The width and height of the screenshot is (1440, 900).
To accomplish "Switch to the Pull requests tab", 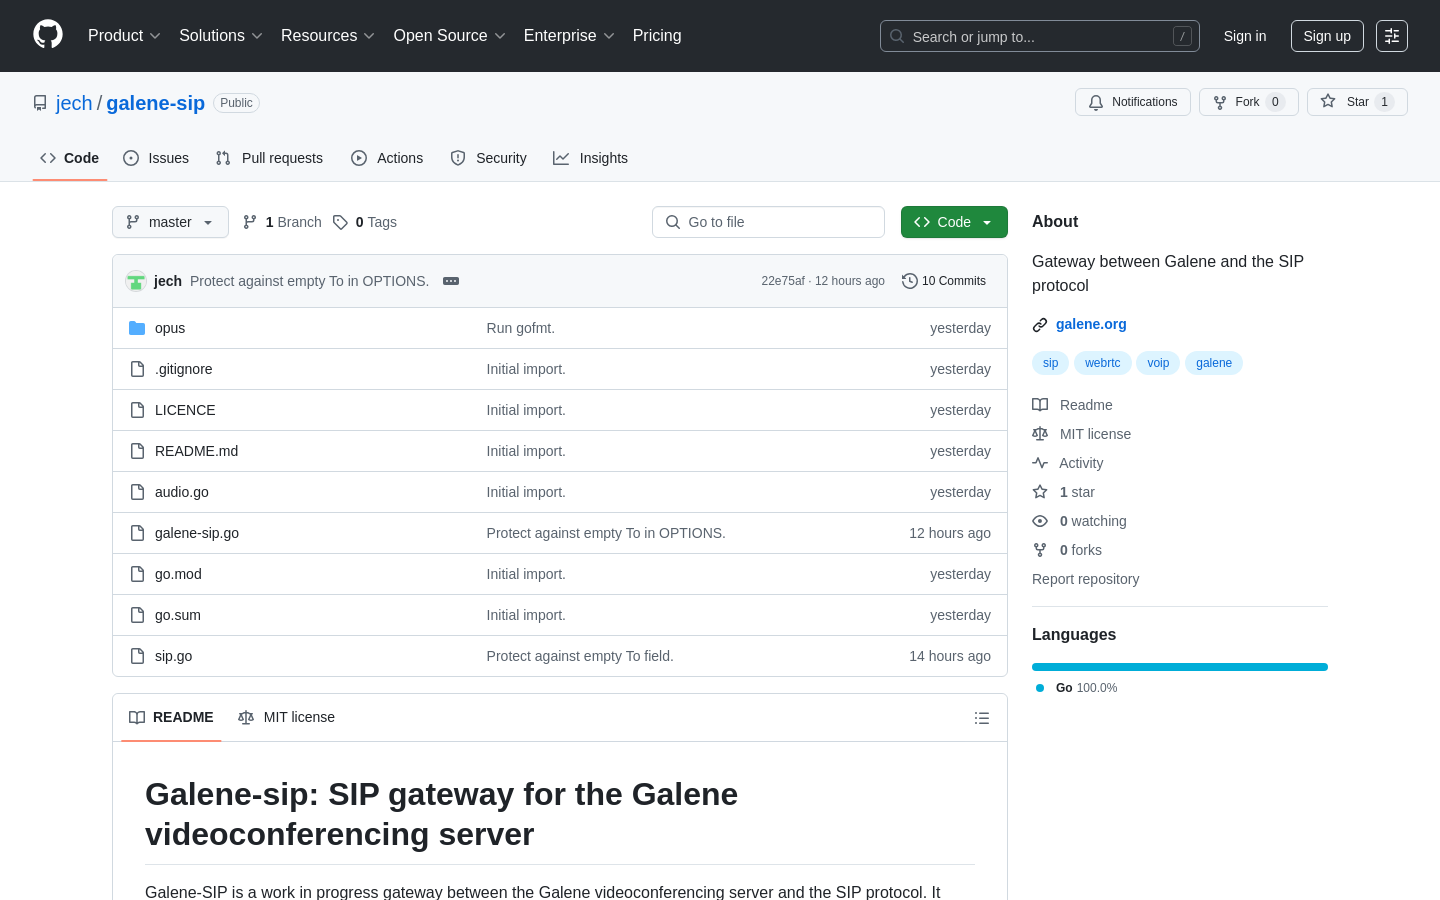I will [269, 158].
